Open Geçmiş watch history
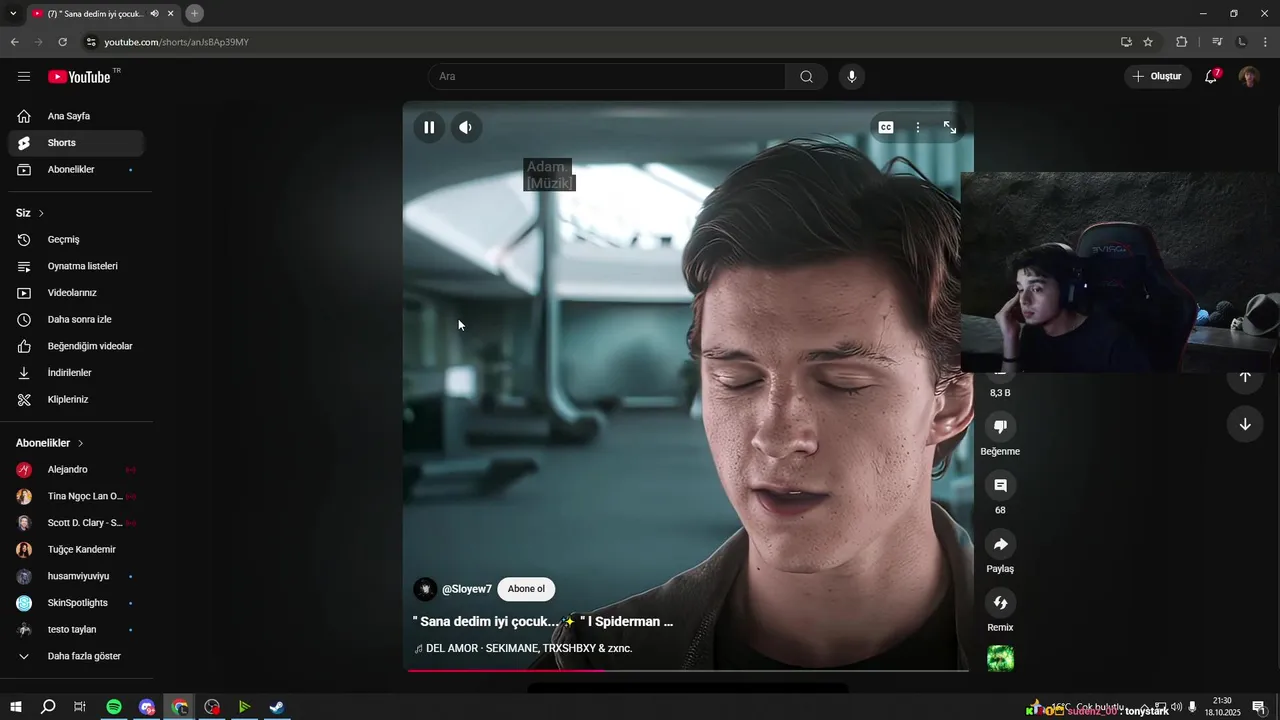Viewport: 1280px width, 720px height. 76,240
